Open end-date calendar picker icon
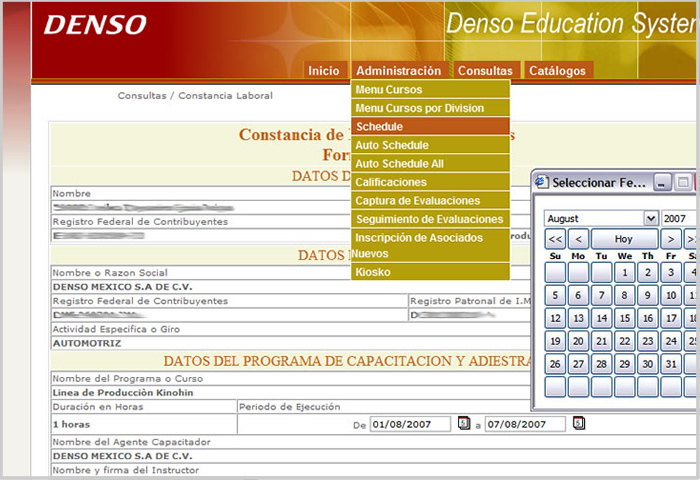 click(x=579, y=423)
